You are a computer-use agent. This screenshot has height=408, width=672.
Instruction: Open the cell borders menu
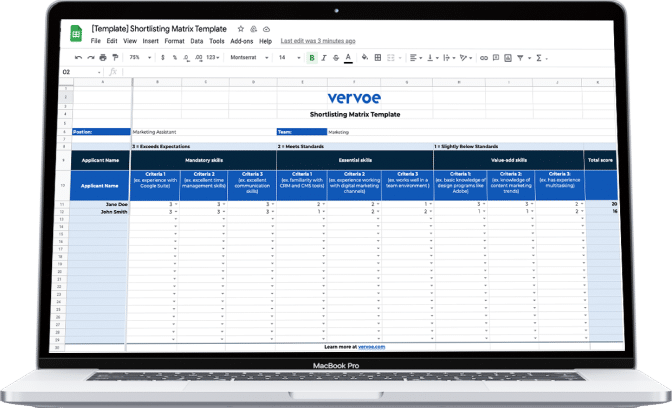pyautogui.click(x=378, y=57)
